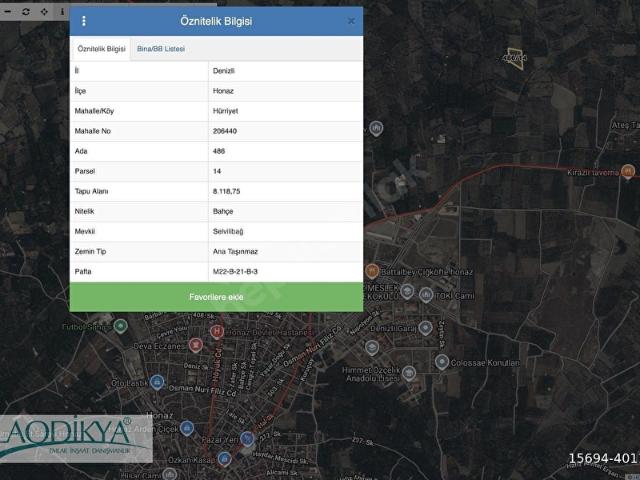Select the Öznitelik Bilgisi tab
This screenshot has height=480, width=640.
[x=101, y=49]
